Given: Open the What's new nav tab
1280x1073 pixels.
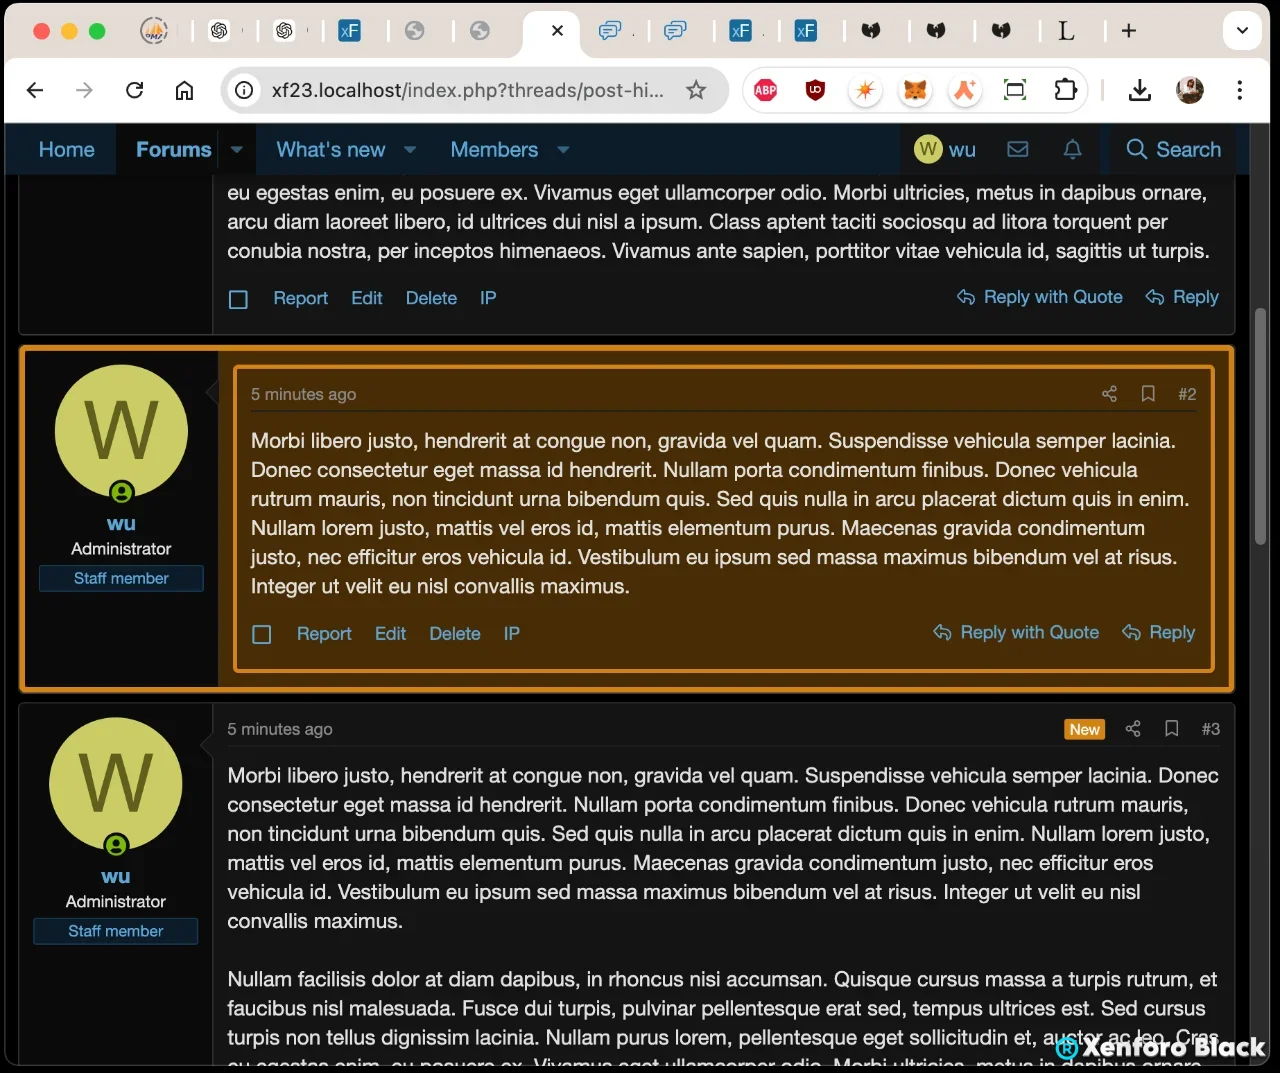Looking at the screenshot, I should pos(331,150).
